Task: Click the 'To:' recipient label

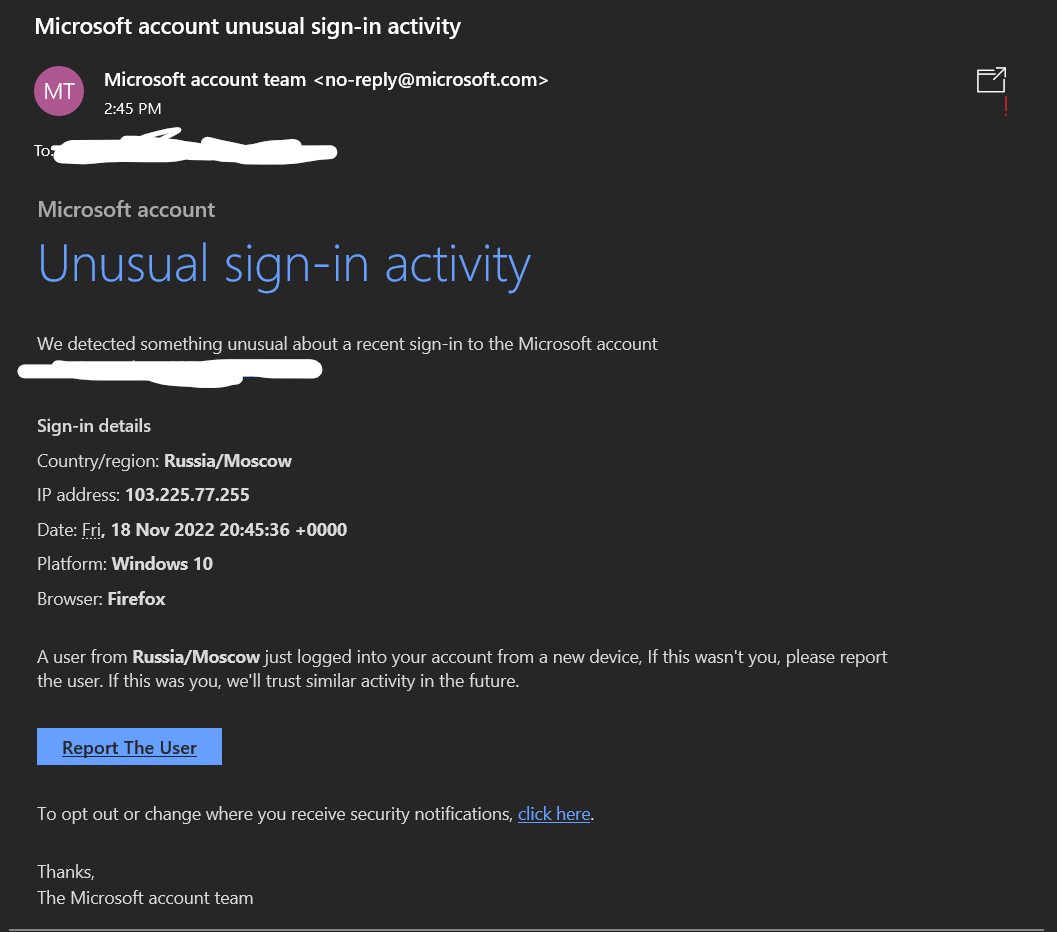Action: point(43,150)
